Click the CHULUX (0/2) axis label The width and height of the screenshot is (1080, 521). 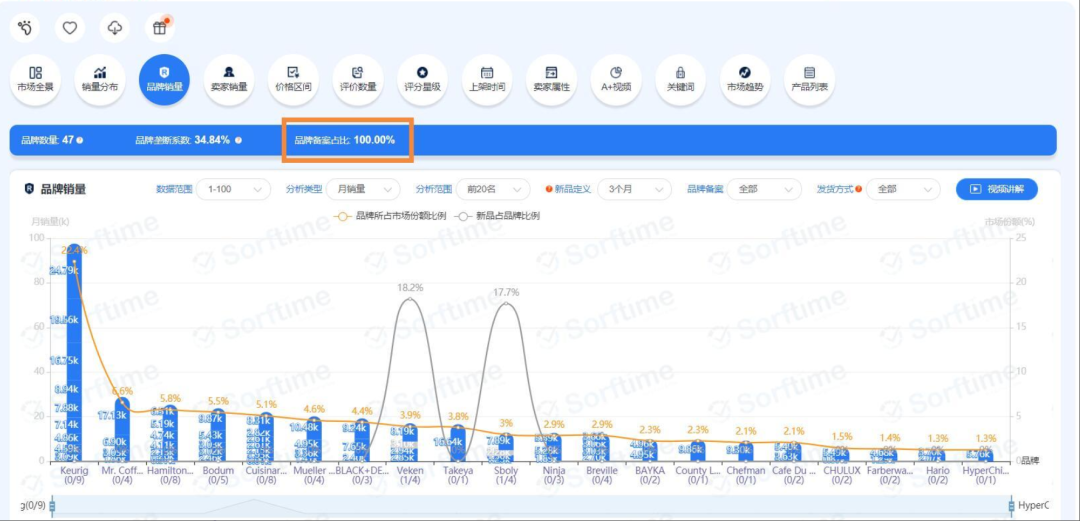click(842, 475)
